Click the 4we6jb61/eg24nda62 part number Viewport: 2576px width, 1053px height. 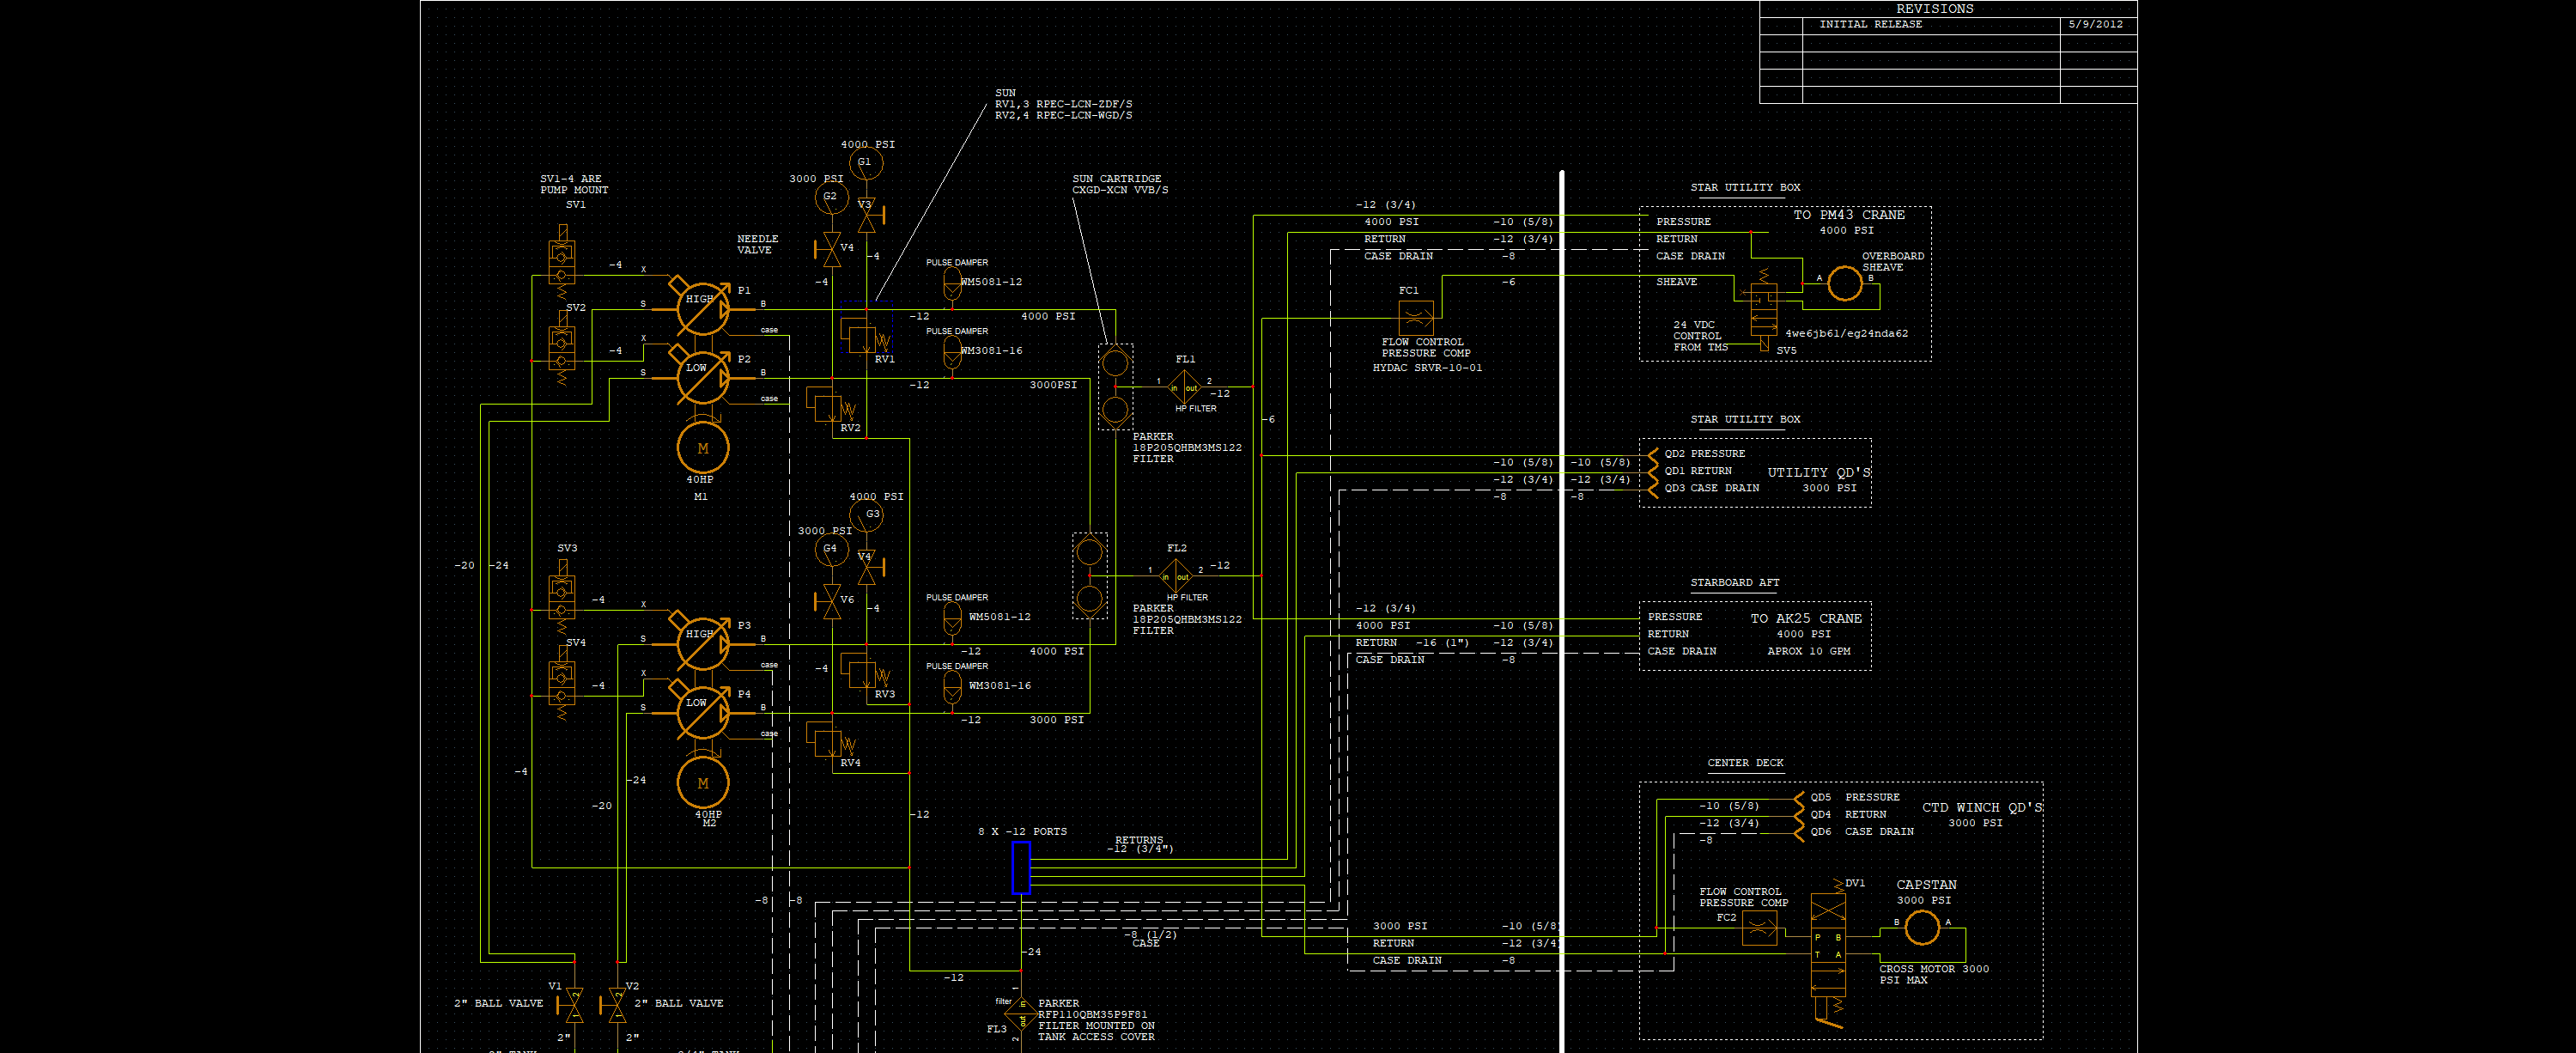1846,333
